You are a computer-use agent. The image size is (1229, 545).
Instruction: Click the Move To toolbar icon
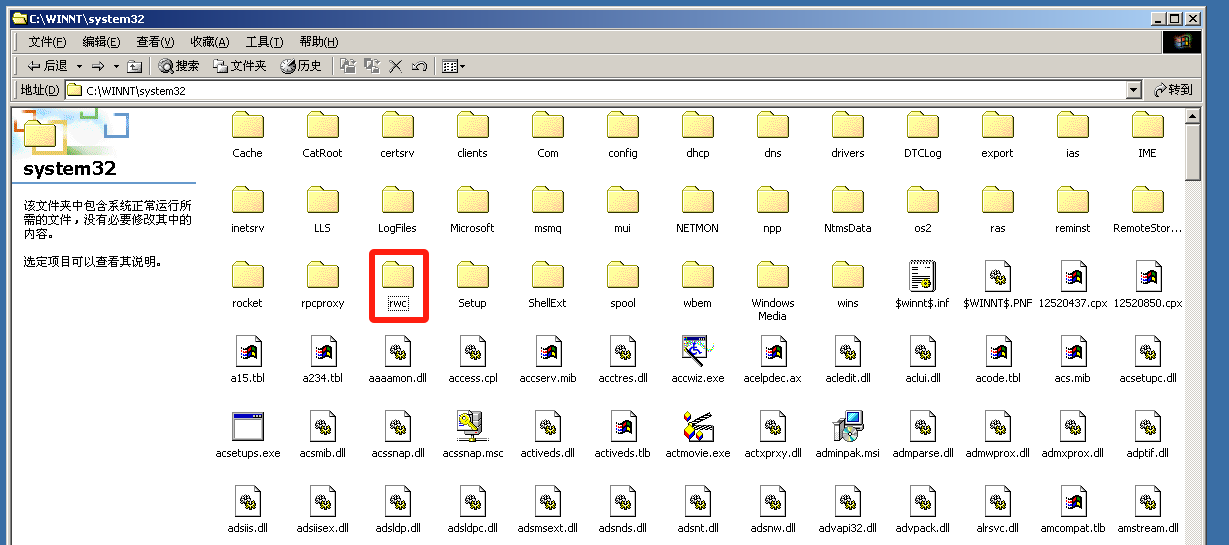click(x=348, y=66)
